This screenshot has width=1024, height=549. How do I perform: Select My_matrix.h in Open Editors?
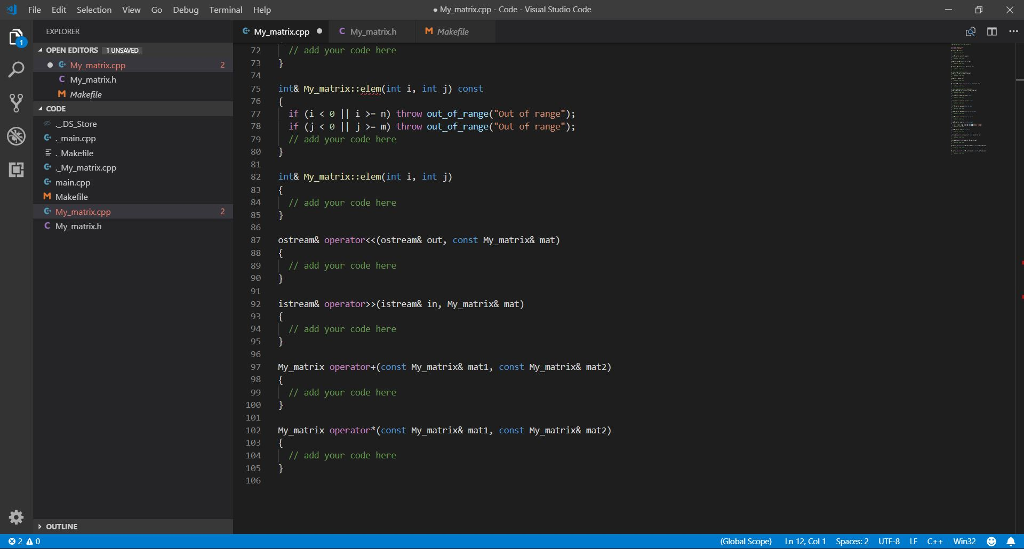(x=133, y=80)
